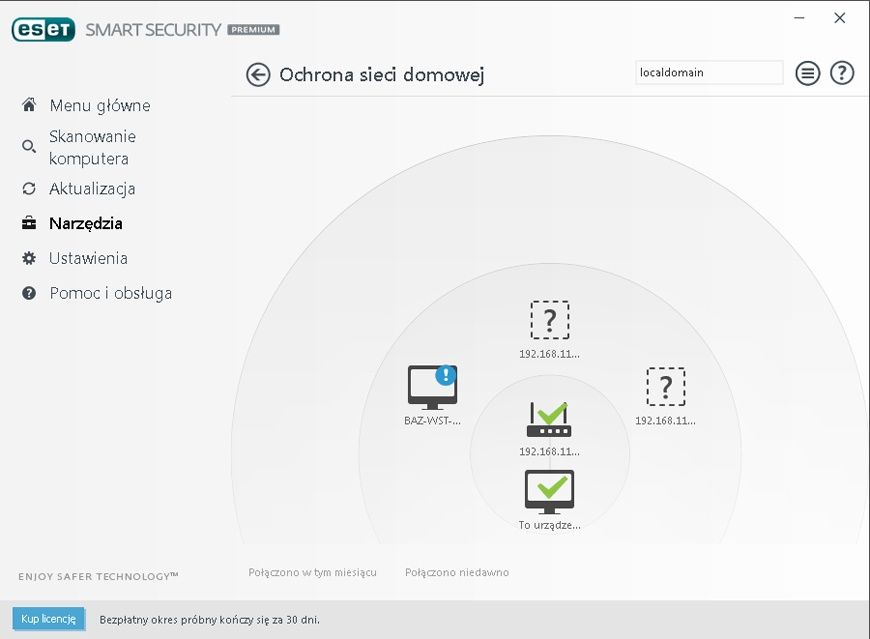Click the router's 192.168.11... label
Image resolution: width=870 pixels, height=639 pixels.
coord(549,452)
